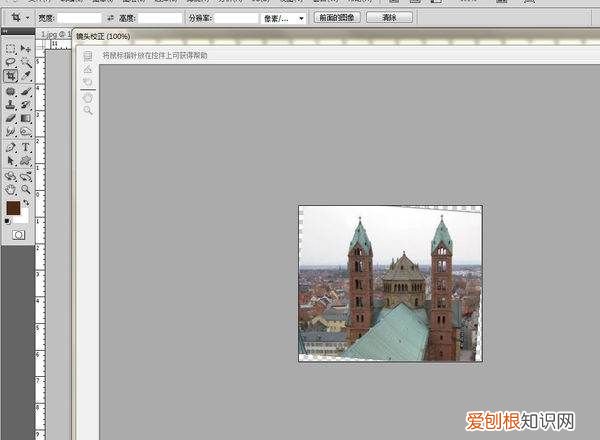Select the Lasso tool

(x=10, y=62)
